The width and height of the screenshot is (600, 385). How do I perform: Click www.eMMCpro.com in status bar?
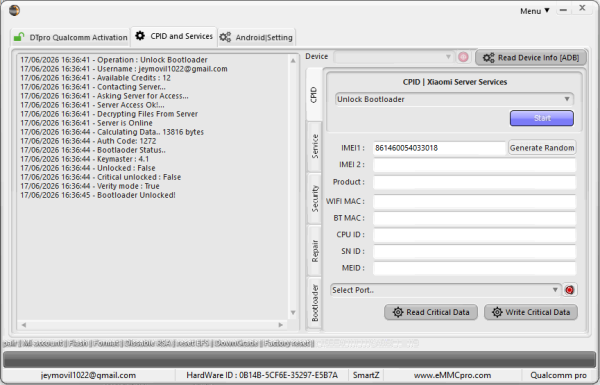point(452,375)
